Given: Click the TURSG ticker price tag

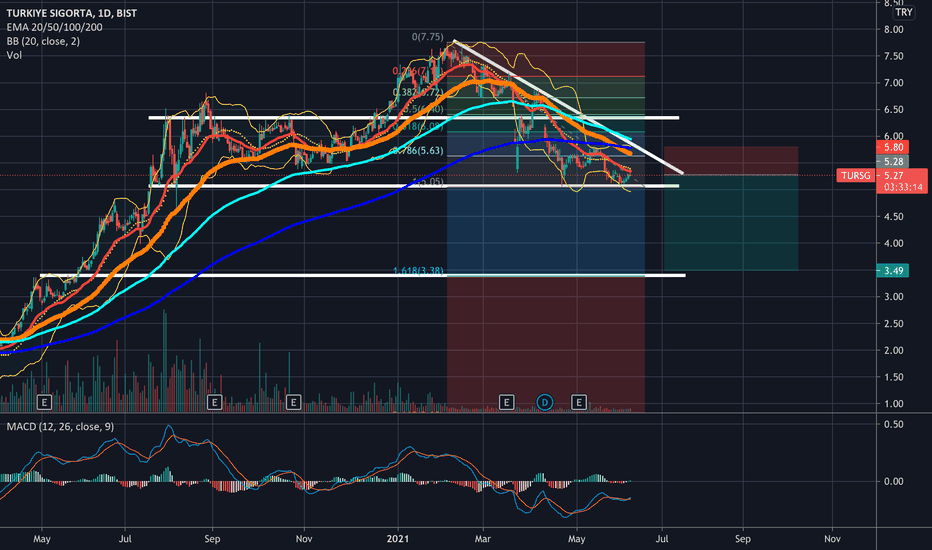Looking at the screenshot, I should (x=855, y=175).
